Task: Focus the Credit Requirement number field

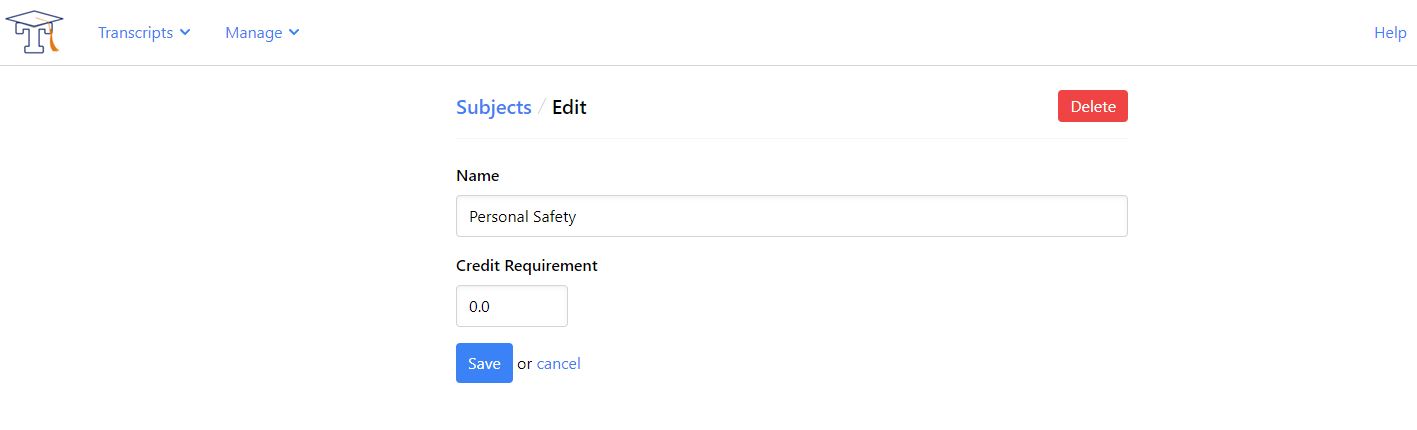Action: 511,306
